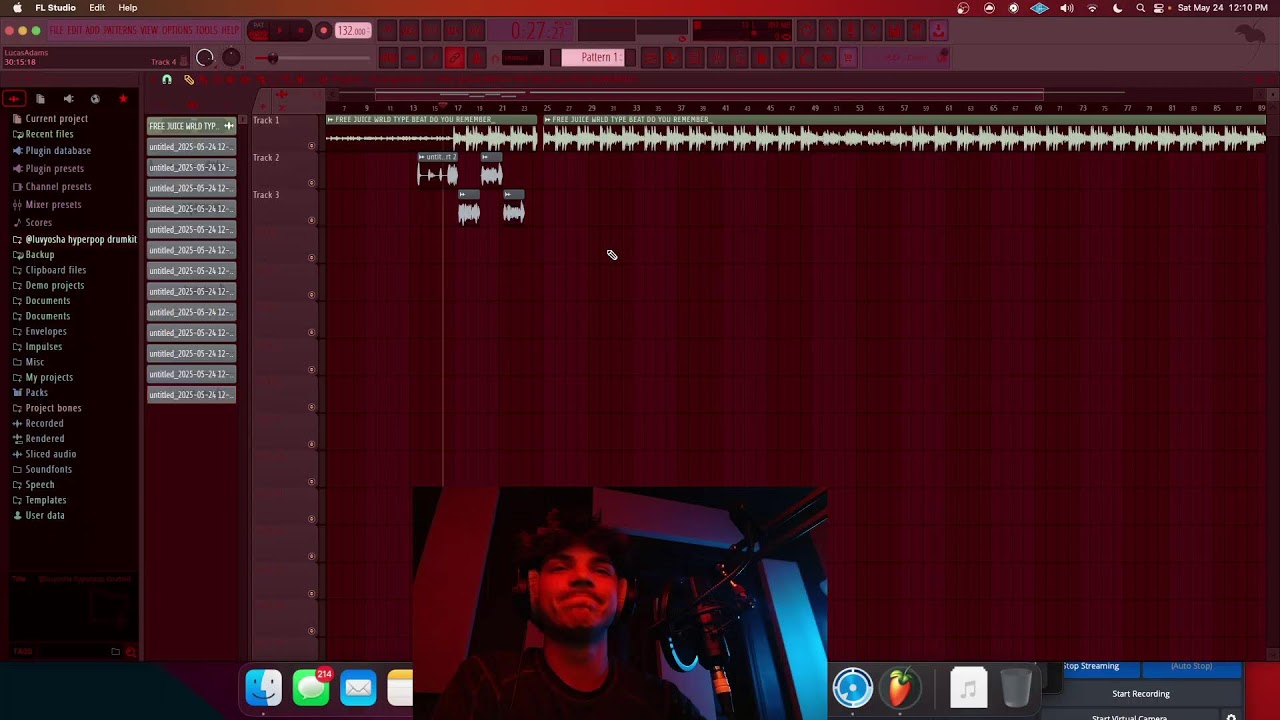Open the macOS Edit menu
Image resolution: width=1280 pixels, height=720 pixels.
pyautogui.click(x=97, y=8)
